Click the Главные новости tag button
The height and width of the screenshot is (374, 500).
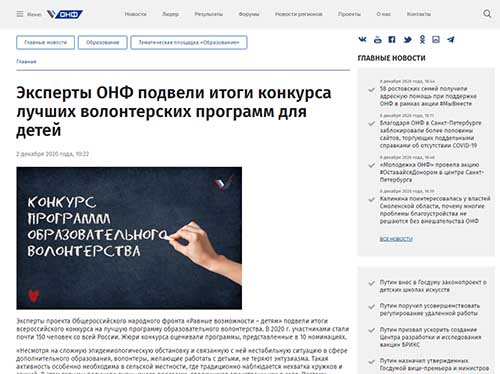(x=45, y=42)
